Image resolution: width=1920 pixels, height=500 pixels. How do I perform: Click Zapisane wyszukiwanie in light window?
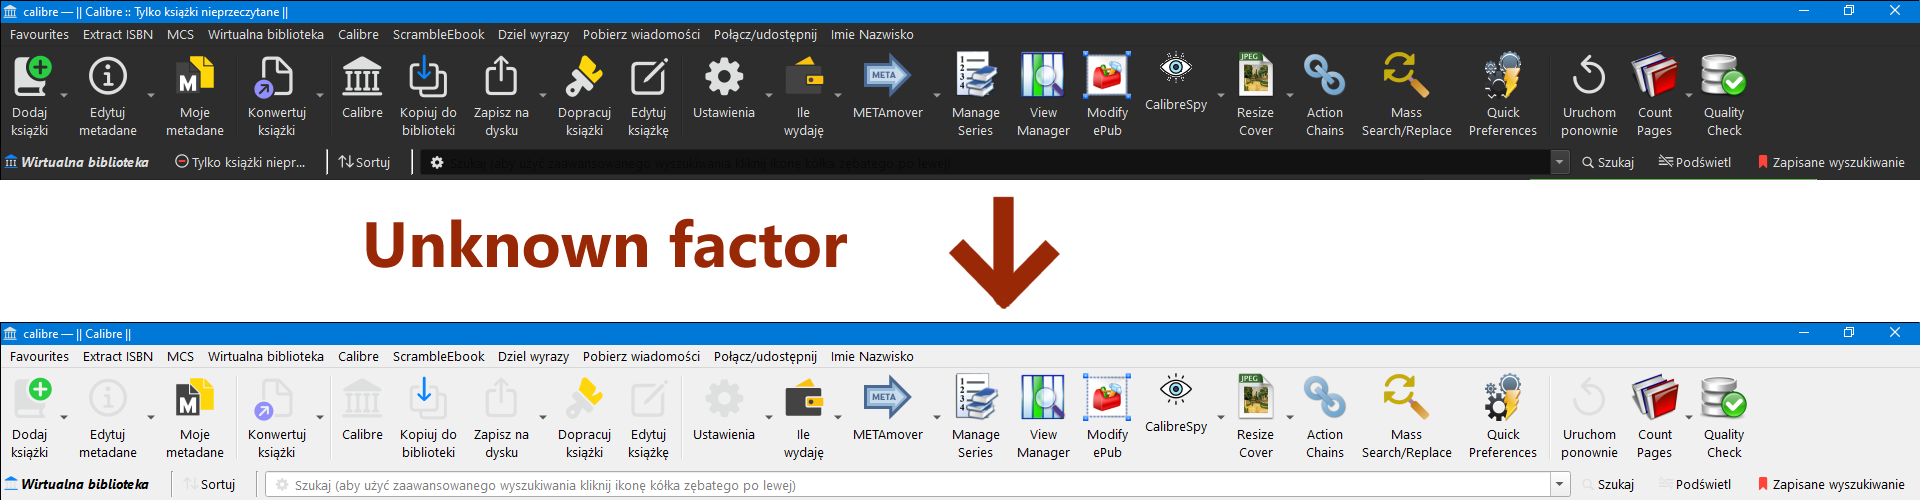[x=1831, y=484]
